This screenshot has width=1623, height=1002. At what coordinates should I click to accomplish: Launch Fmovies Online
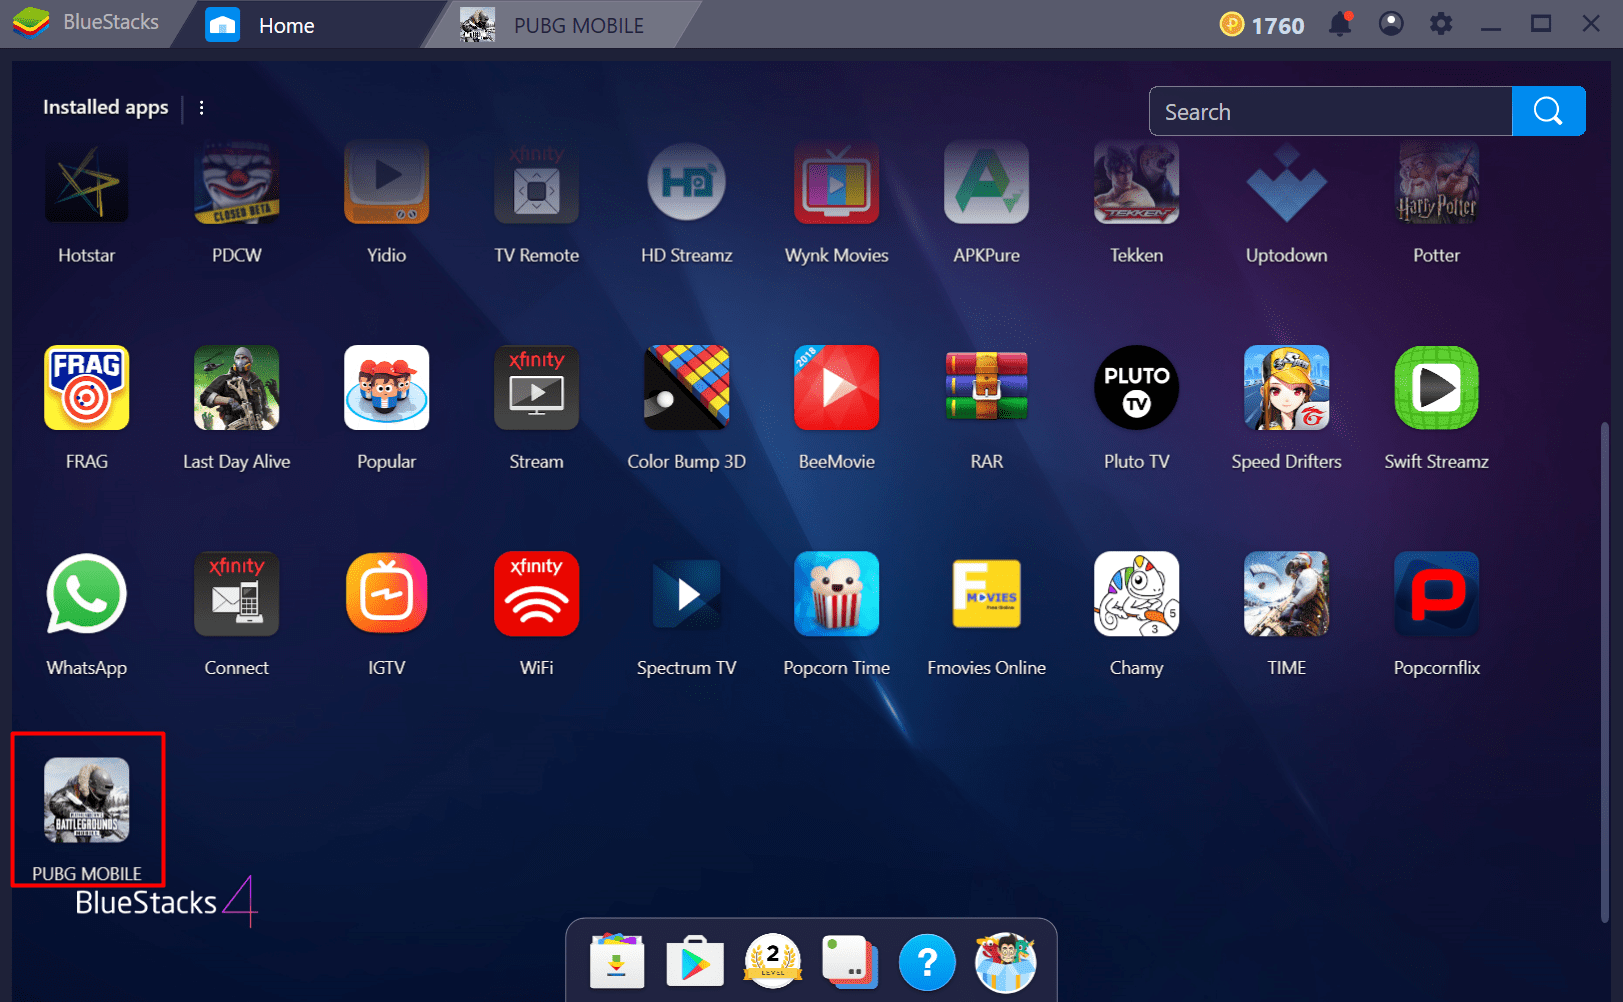(987, 594)
